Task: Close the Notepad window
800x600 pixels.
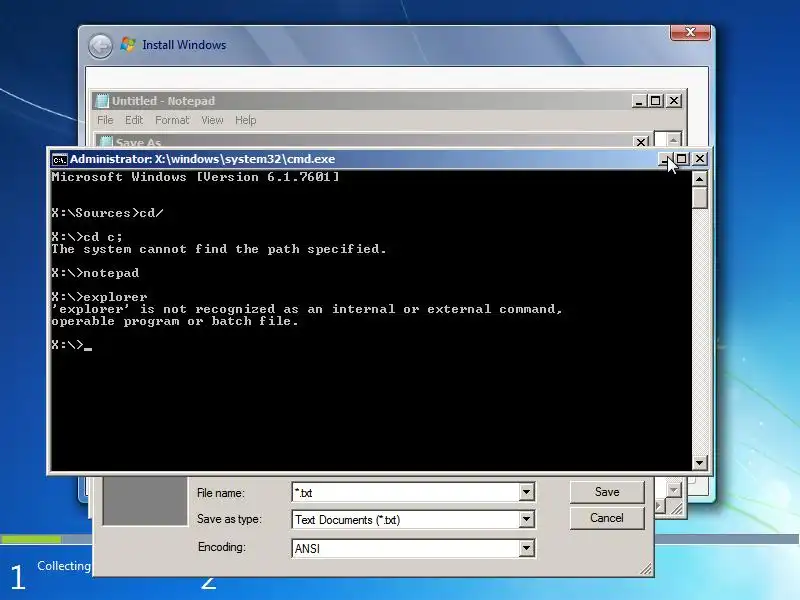Action: coord(674,101)
